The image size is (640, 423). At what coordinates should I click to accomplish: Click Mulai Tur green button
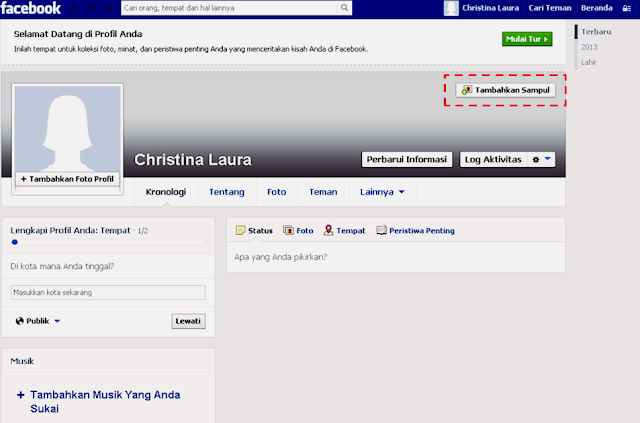click(x=527, y=39)
